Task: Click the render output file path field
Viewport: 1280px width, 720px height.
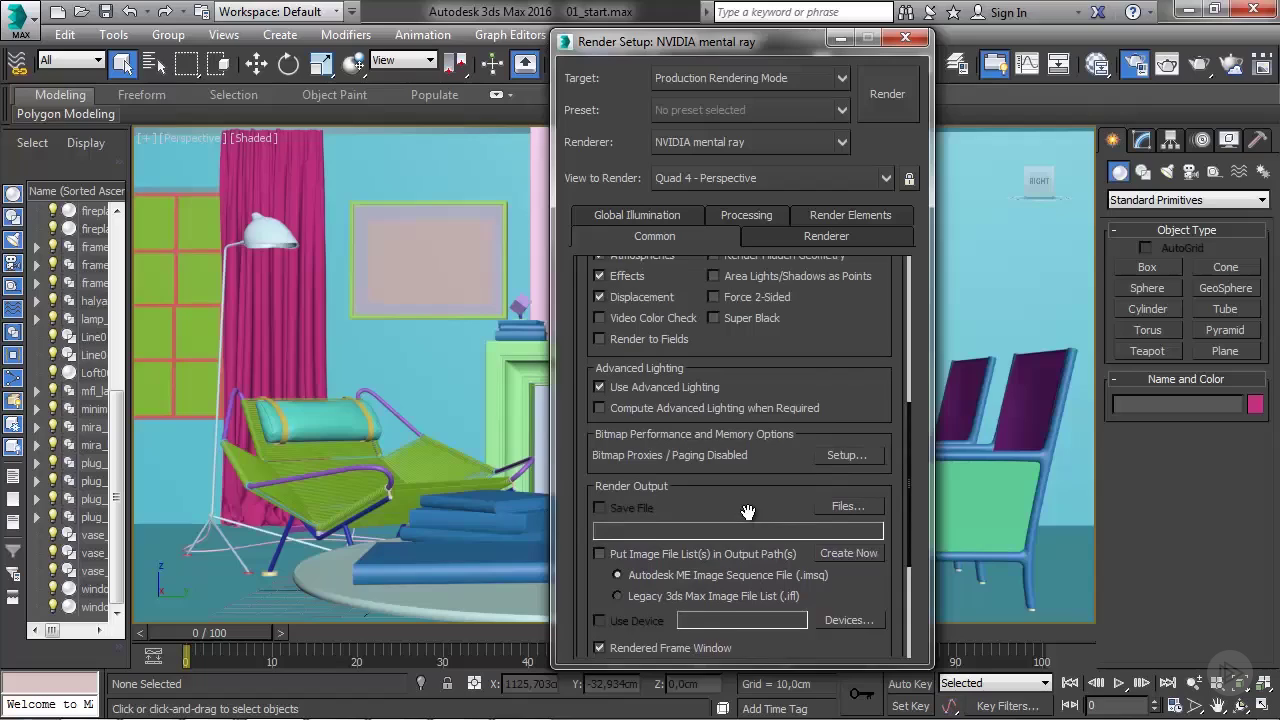Action: coord(738,531)
